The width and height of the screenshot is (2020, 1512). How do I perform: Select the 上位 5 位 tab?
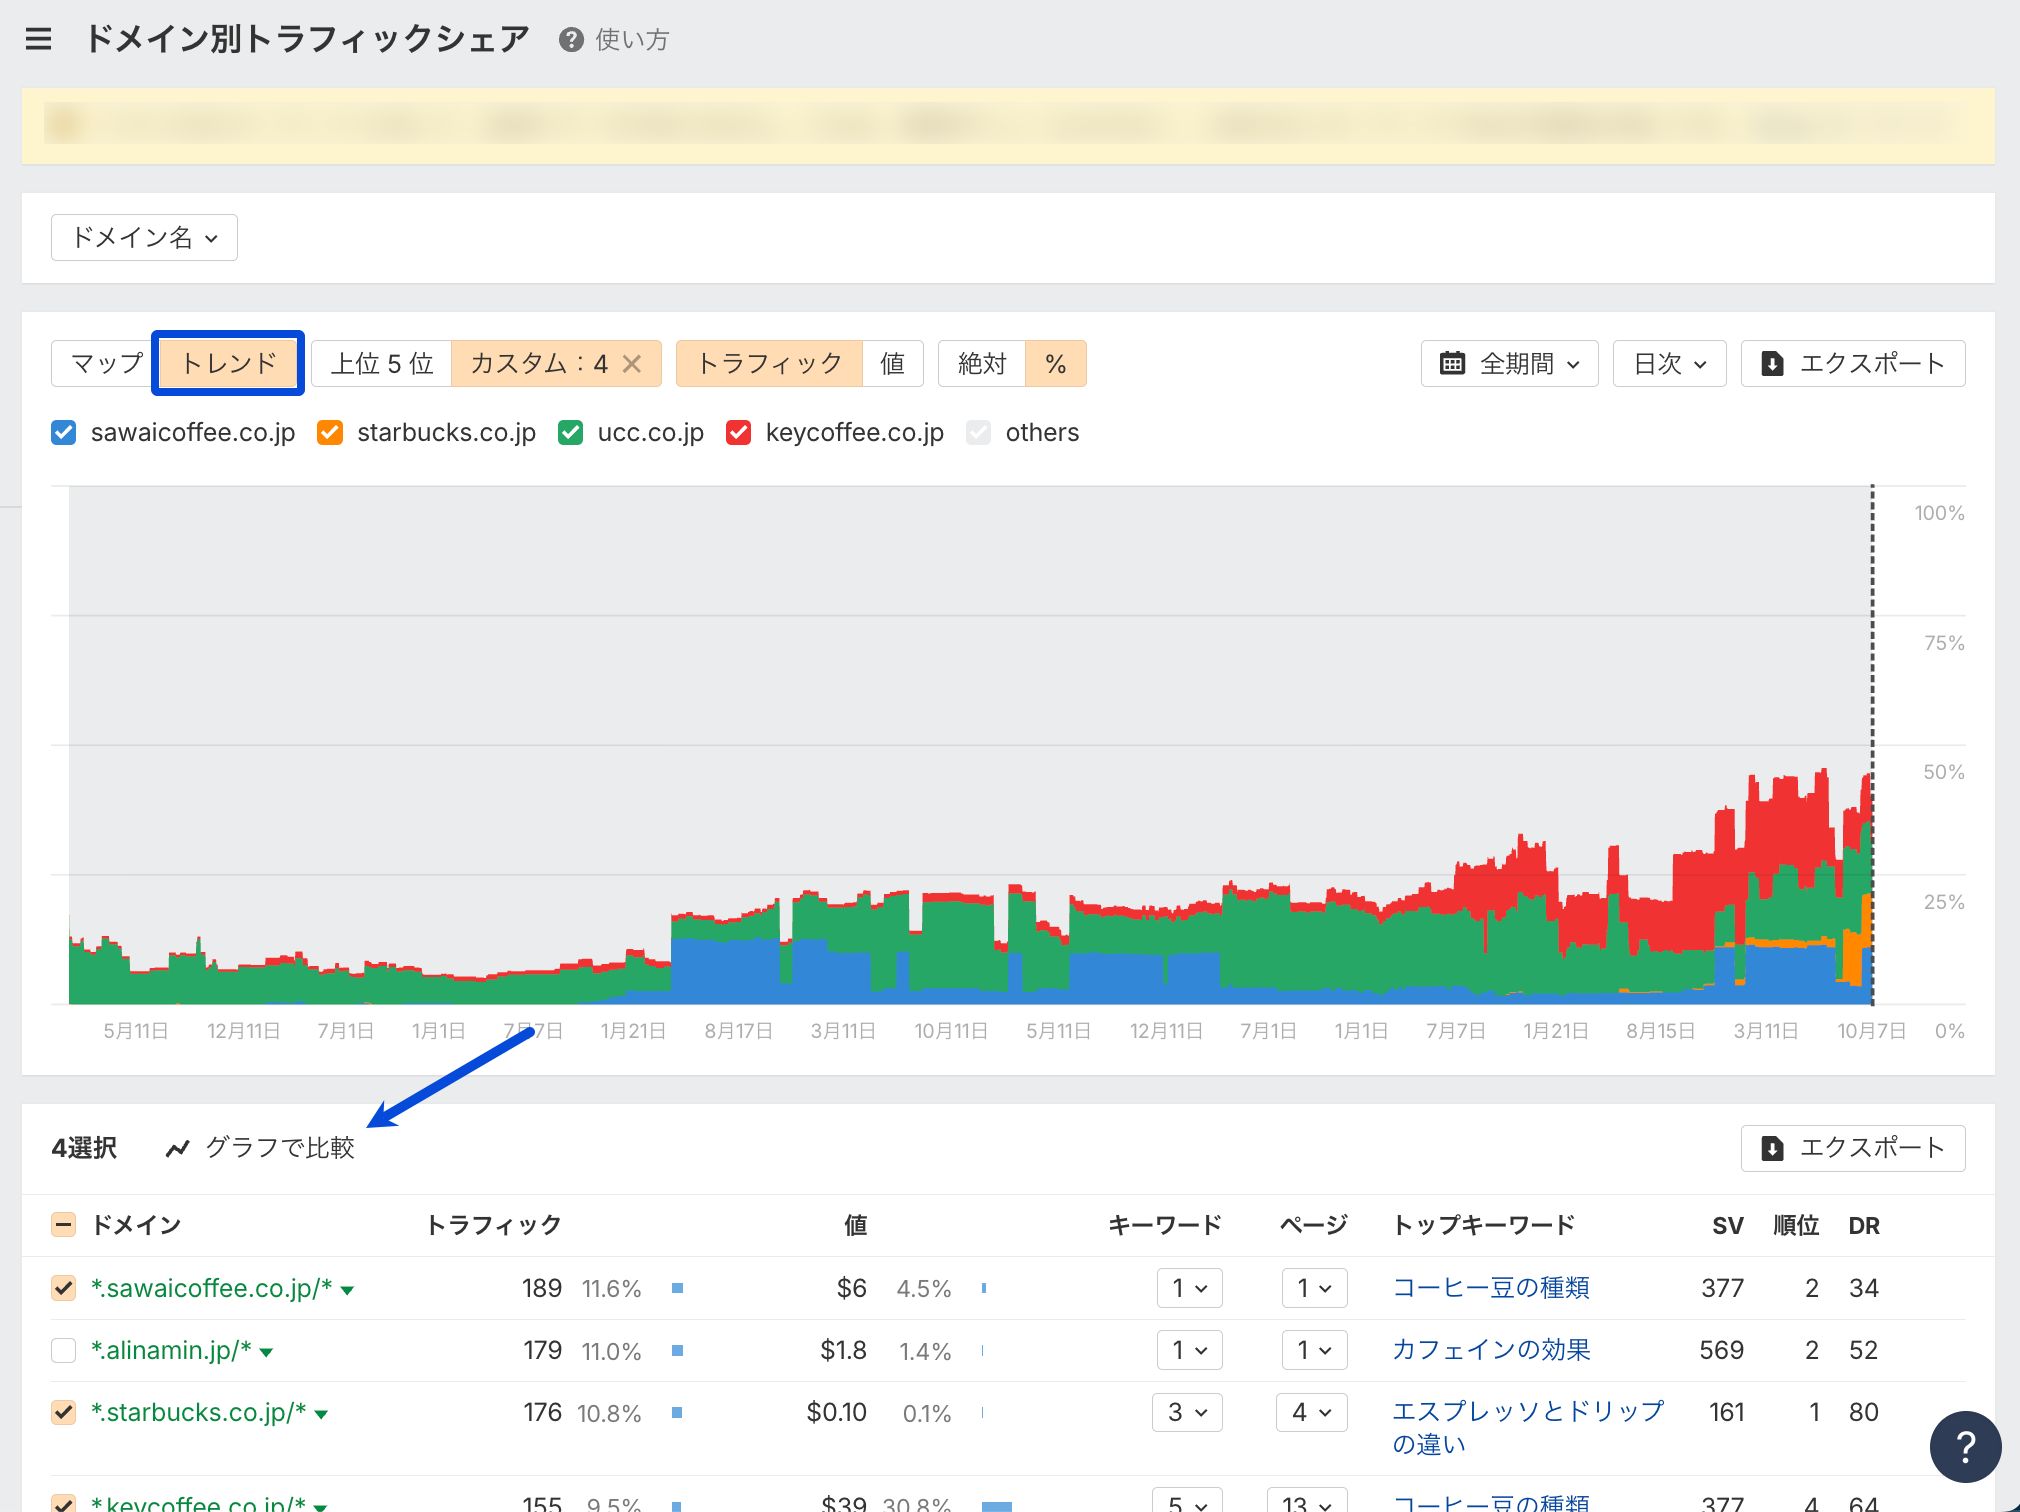tap(381, 364)
